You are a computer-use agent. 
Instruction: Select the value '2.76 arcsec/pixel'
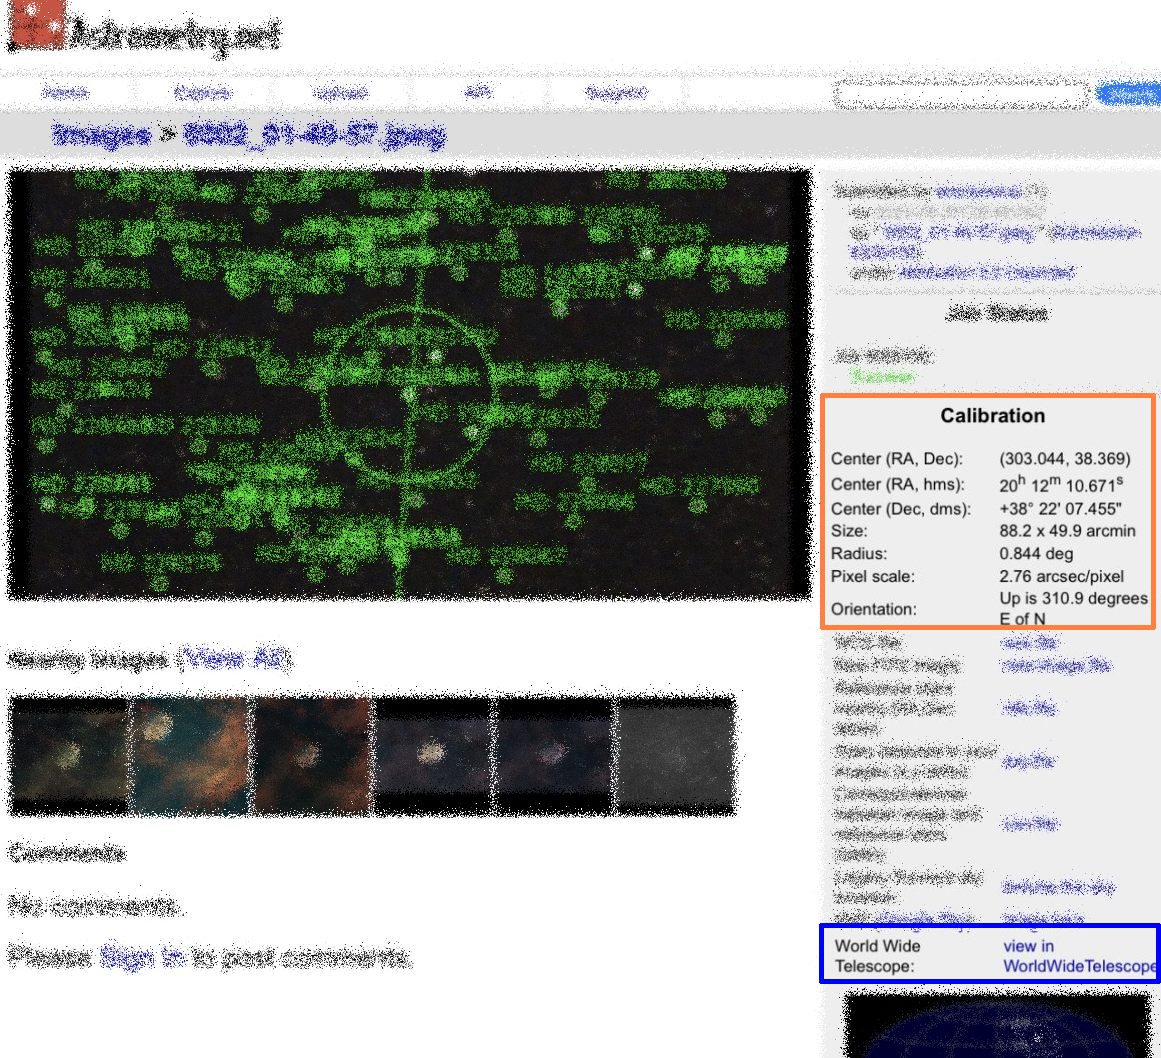(x=1061, y=576)
